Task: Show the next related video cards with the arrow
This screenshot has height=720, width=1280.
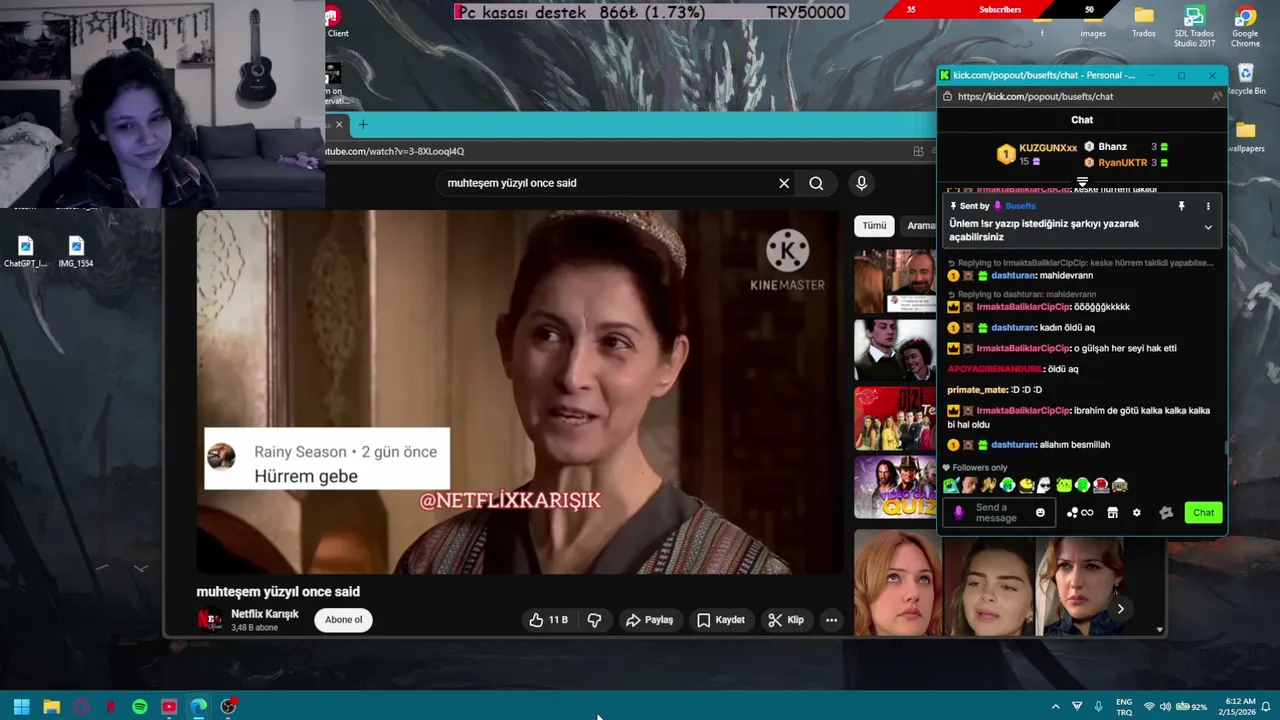Action: tap(1120, 608)
